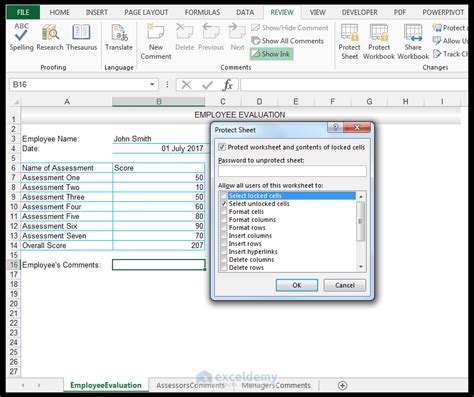Add a new sheet with plus icon
The image size is (474, 397).
tap(342, 385)
